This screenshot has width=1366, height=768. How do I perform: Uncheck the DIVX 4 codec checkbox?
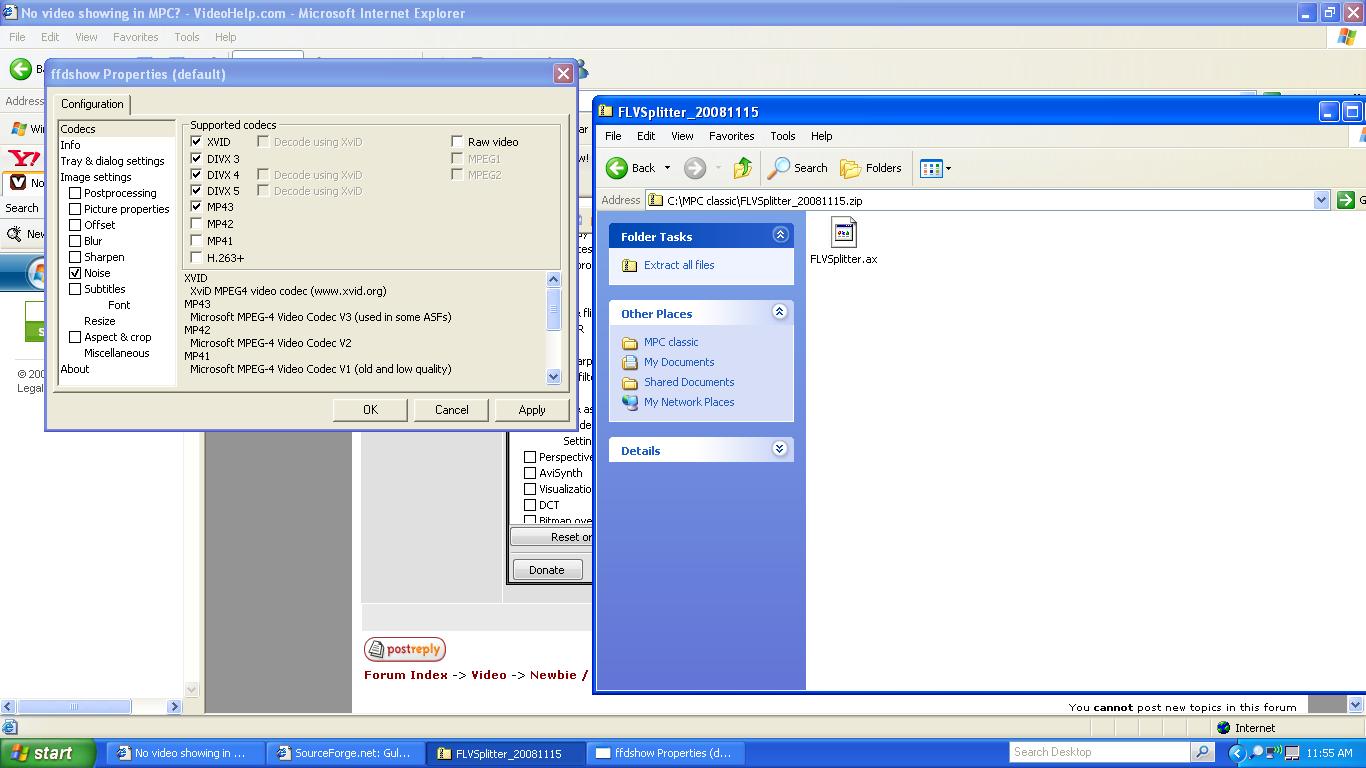click(196, 175)
